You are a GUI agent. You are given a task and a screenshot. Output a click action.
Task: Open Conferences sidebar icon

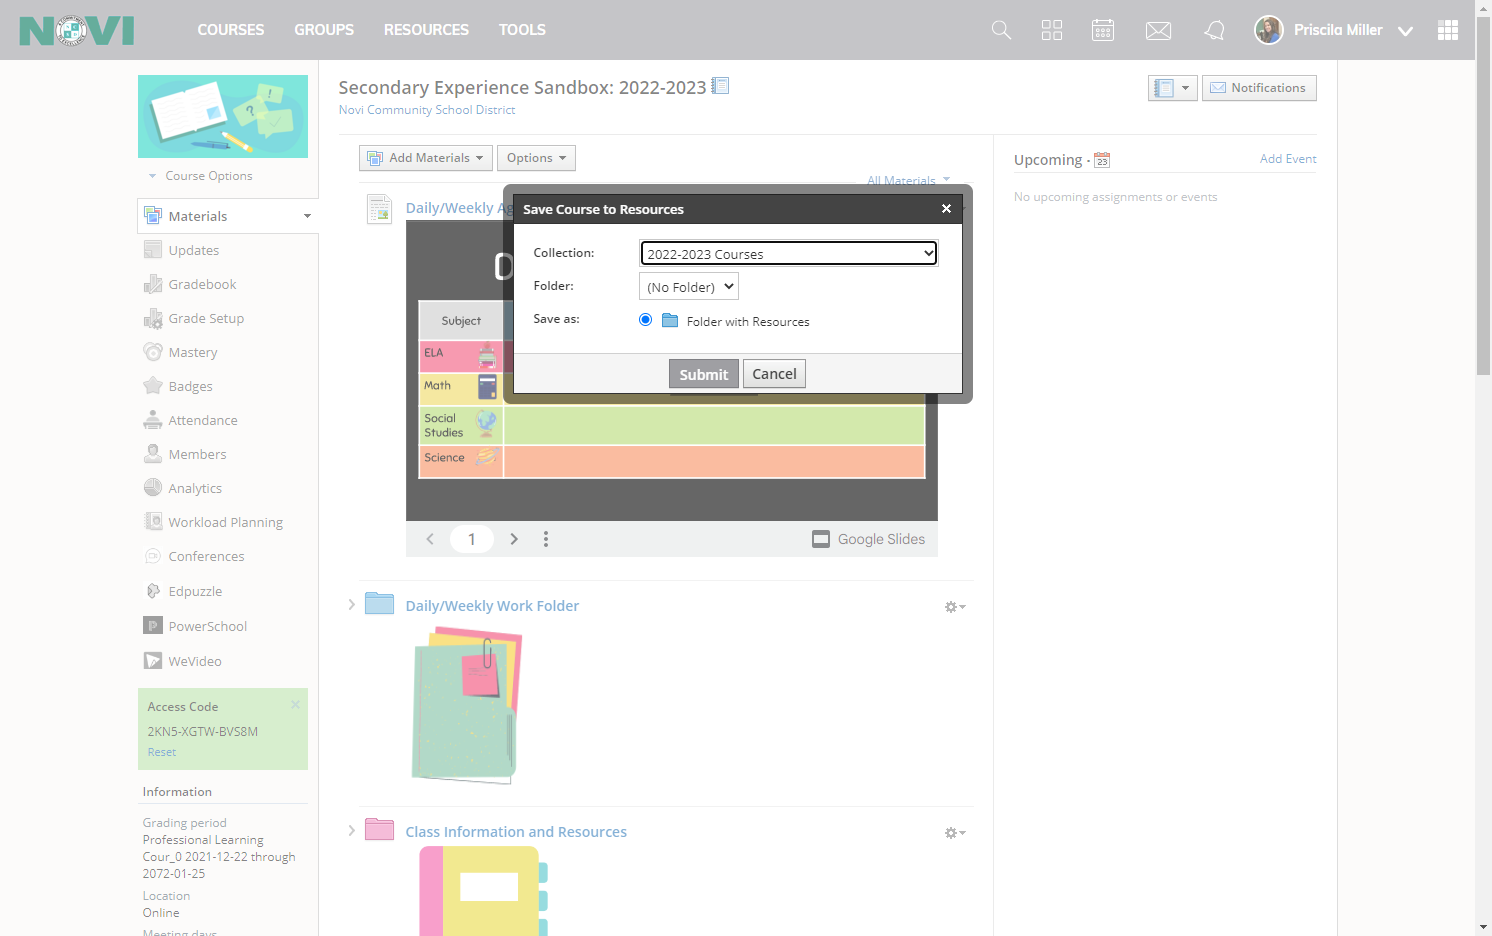pyautogui.click(x=153, y=556)
